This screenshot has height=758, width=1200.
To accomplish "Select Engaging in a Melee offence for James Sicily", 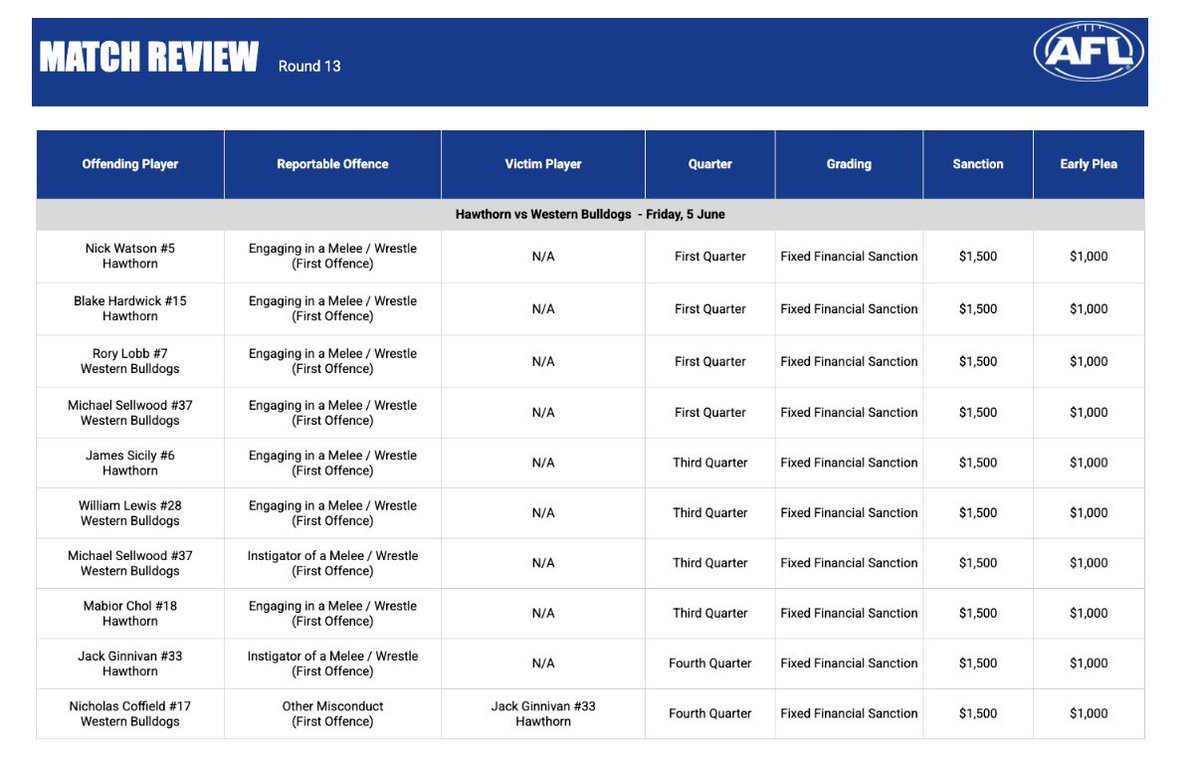I will click(333, 463).
